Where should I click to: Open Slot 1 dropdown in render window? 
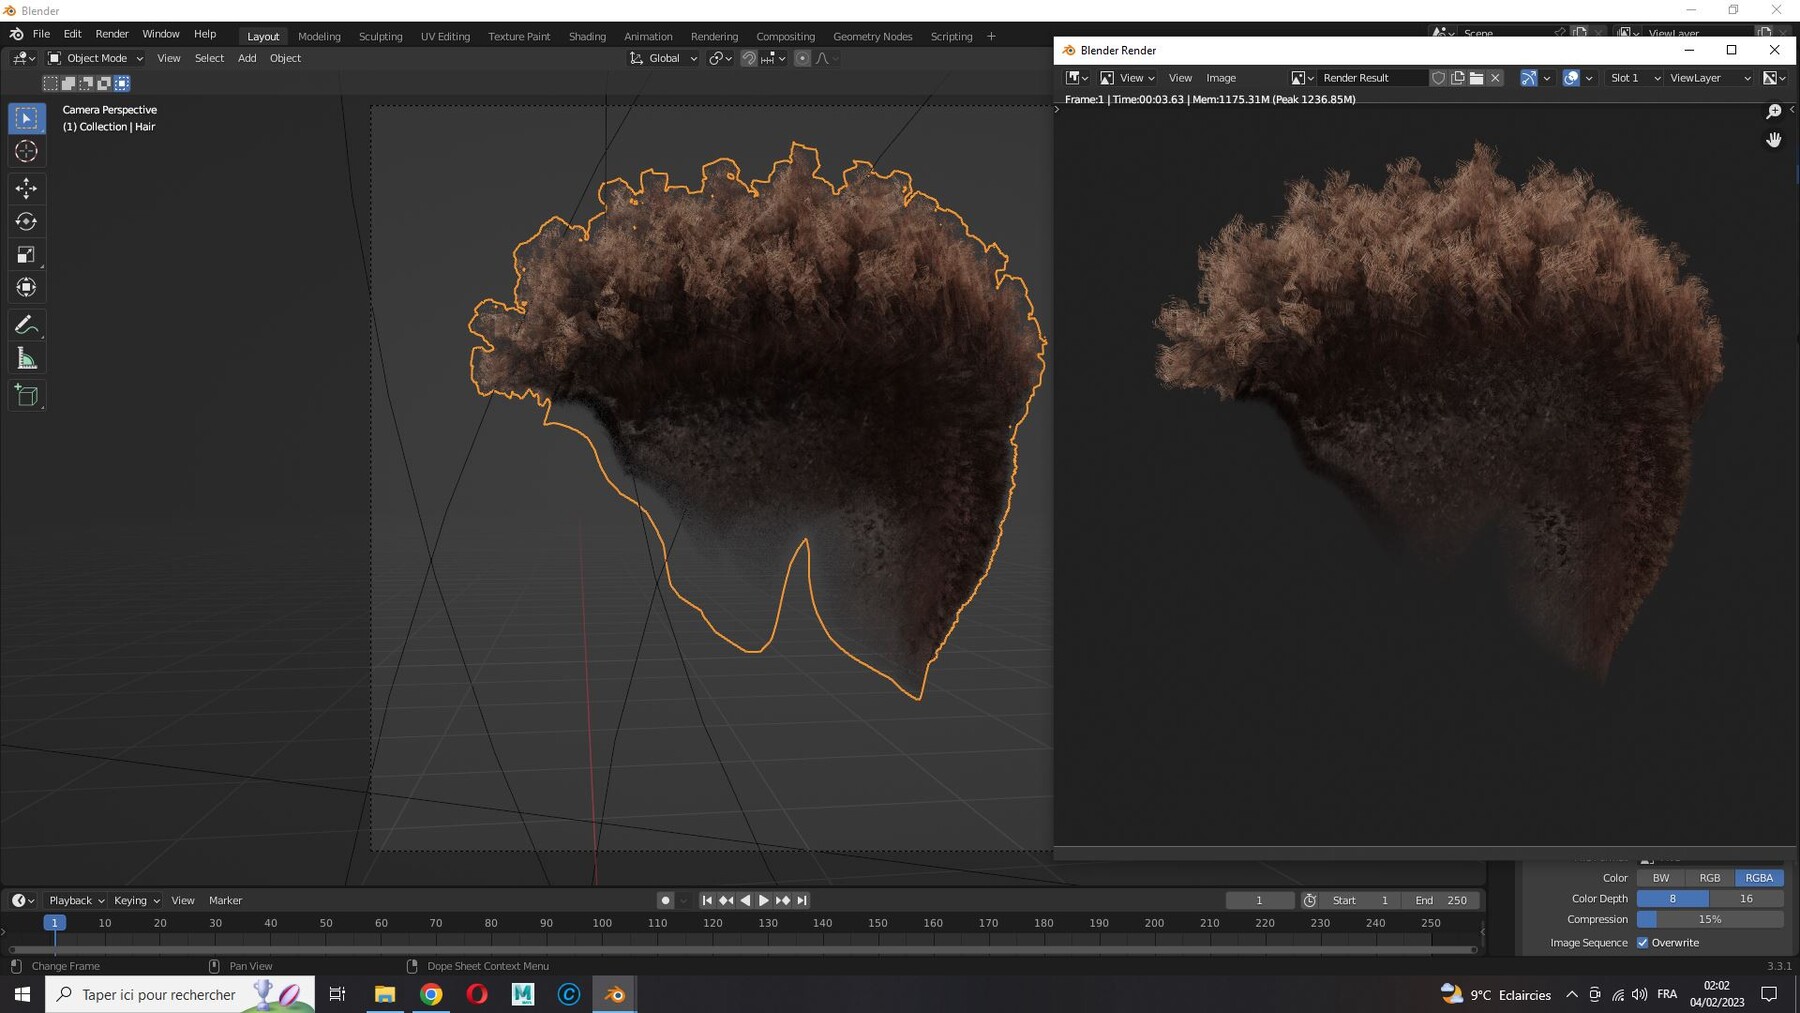point(1635,78)
